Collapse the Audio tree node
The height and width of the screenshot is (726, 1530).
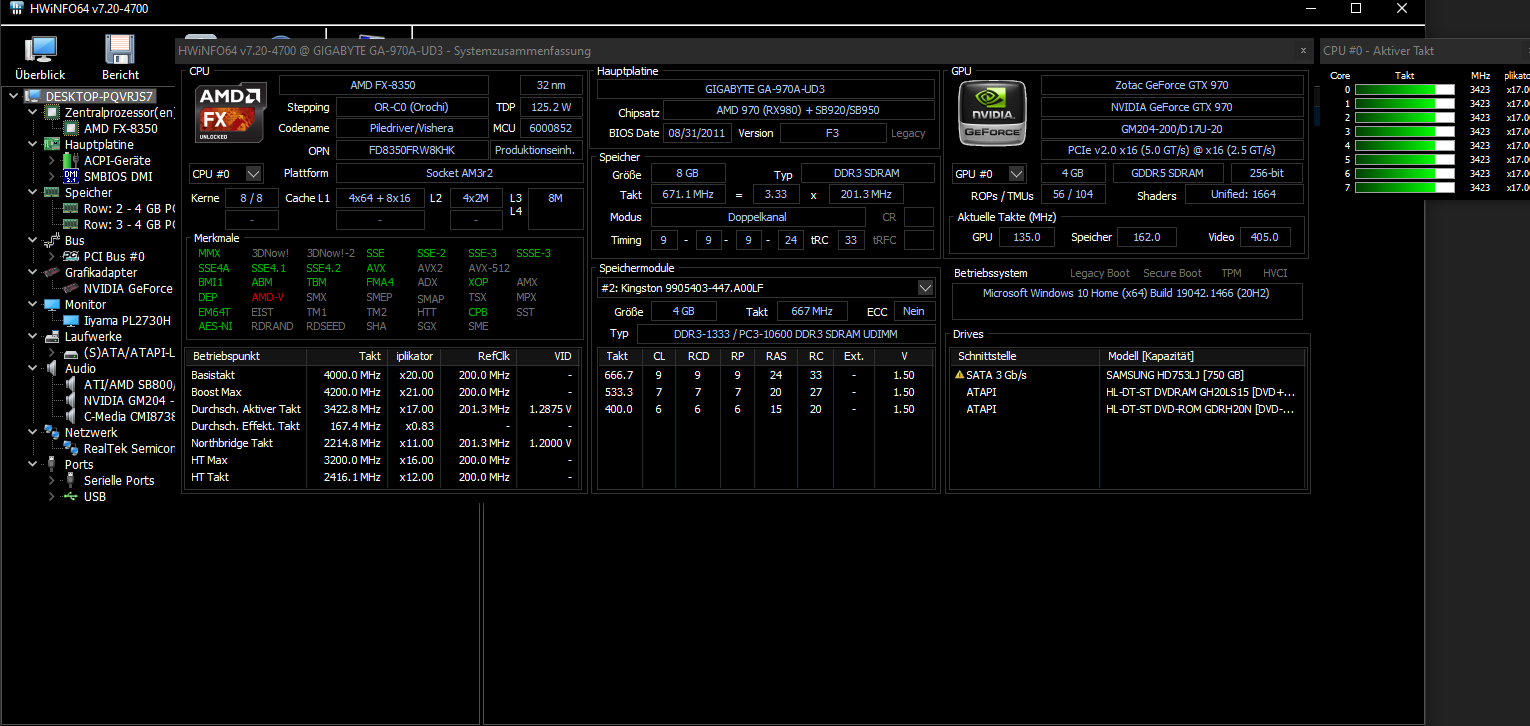33,368
